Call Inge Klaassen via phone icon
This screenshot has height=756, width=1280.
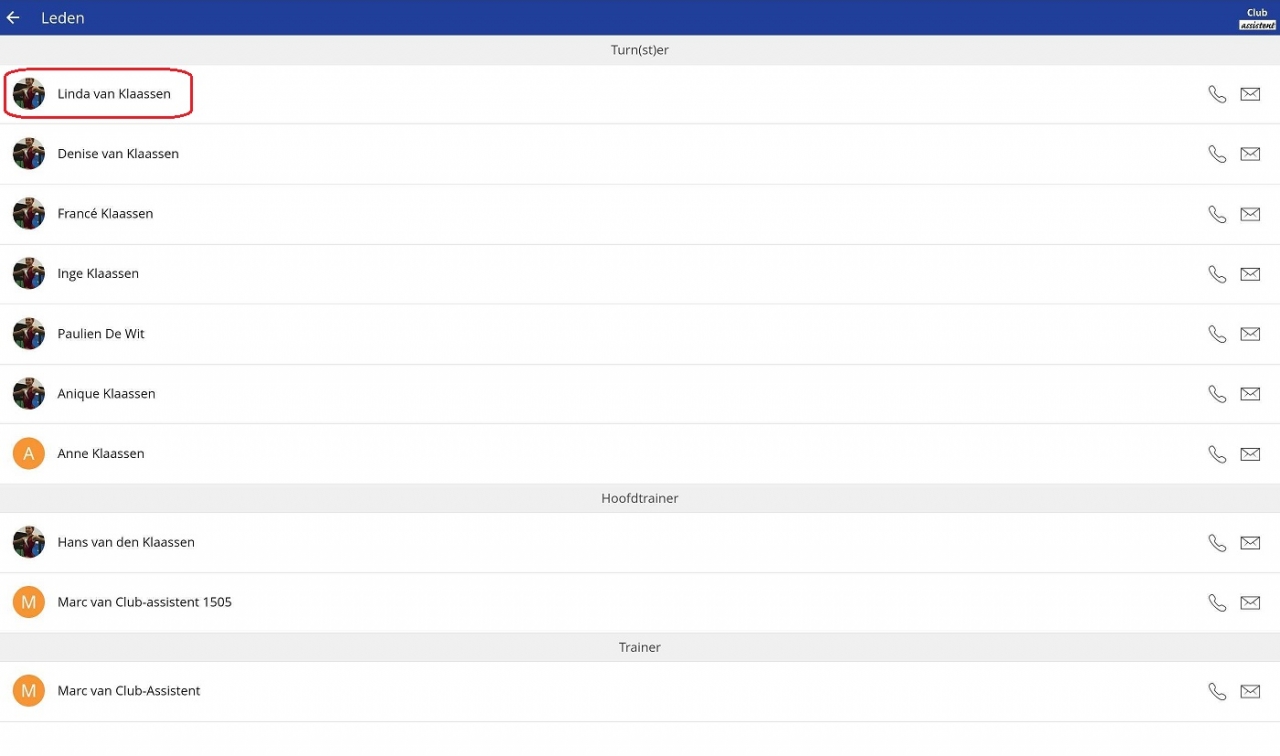coord(1217,274)
